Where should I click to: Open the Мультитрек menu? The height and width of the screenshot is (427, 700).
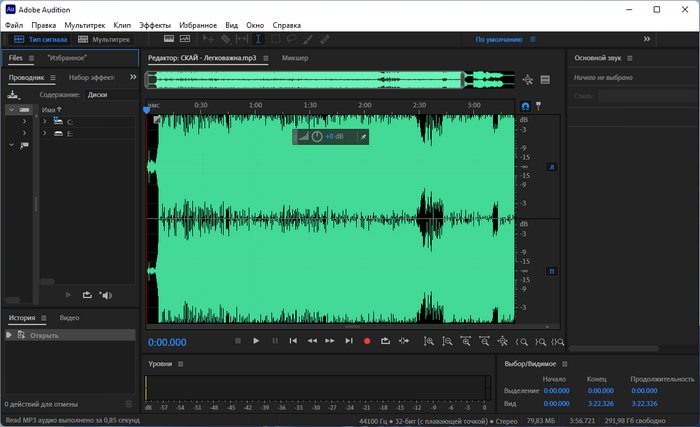(85, 25)
